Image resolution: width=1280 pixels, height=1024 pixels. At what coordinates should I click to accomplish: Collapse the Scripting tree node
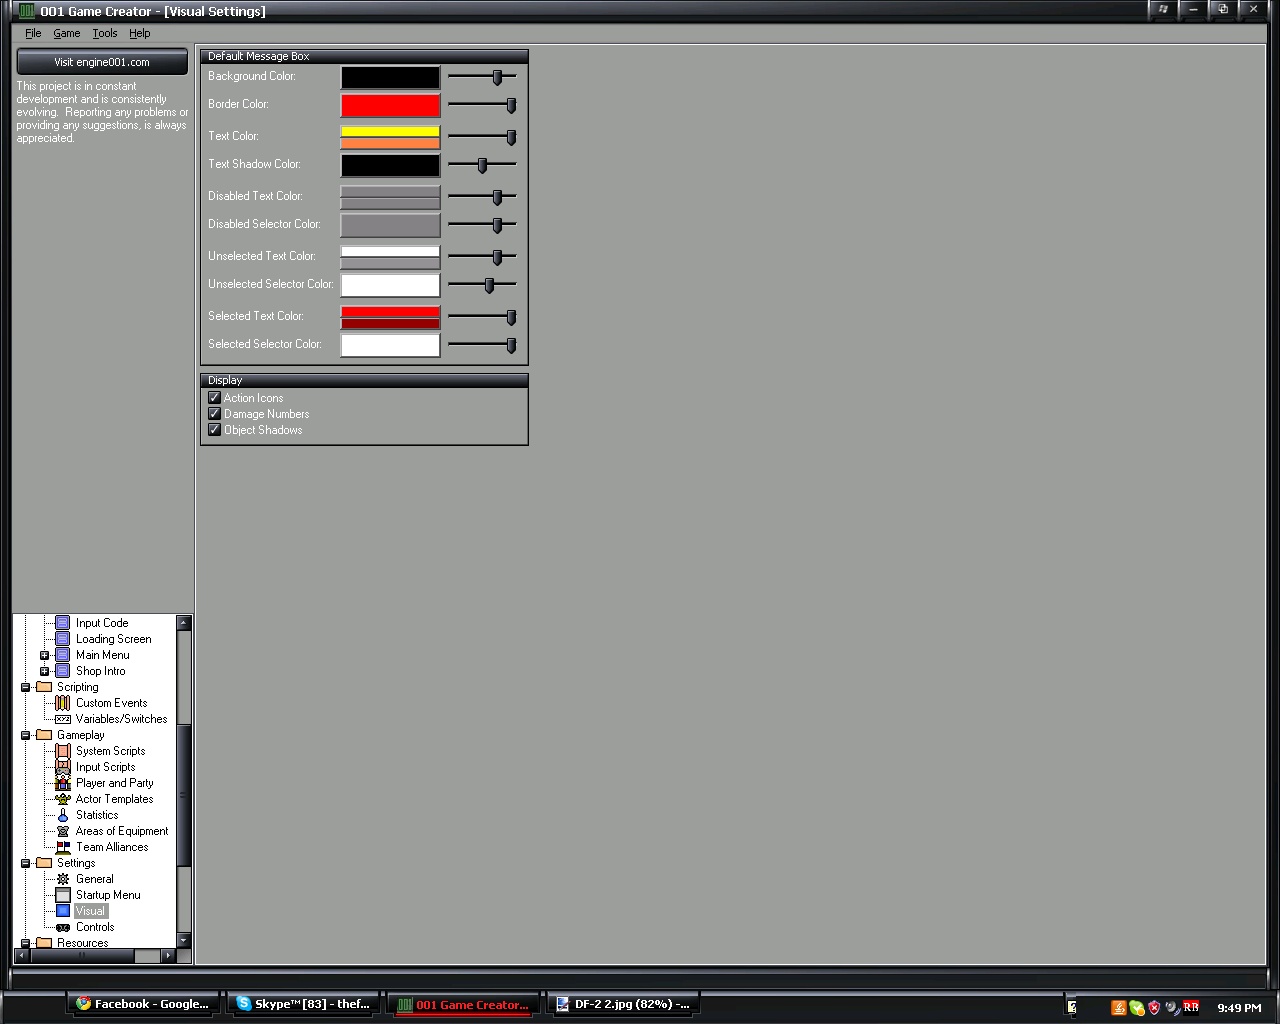click(x=25, y=687)
